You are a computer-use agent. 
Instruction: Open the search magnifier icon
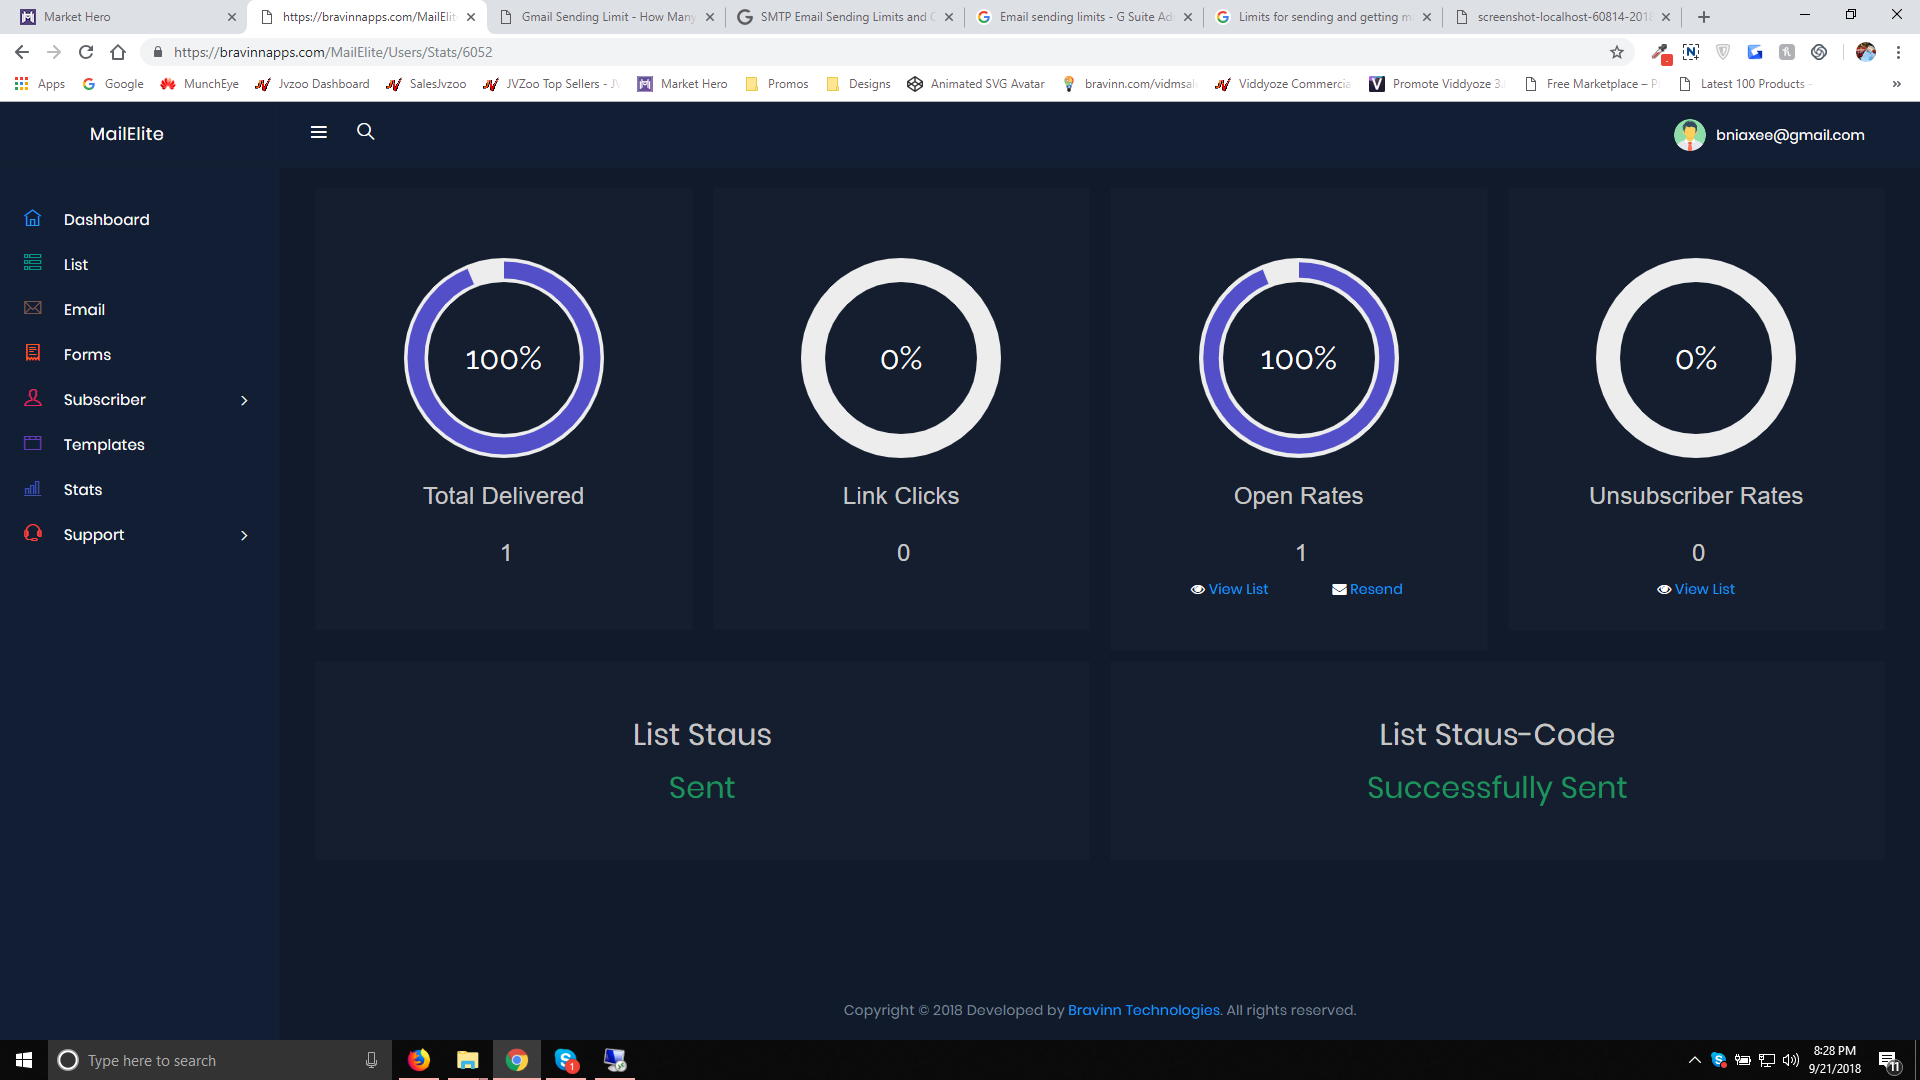pyautogui.click(x=366, y=132)
